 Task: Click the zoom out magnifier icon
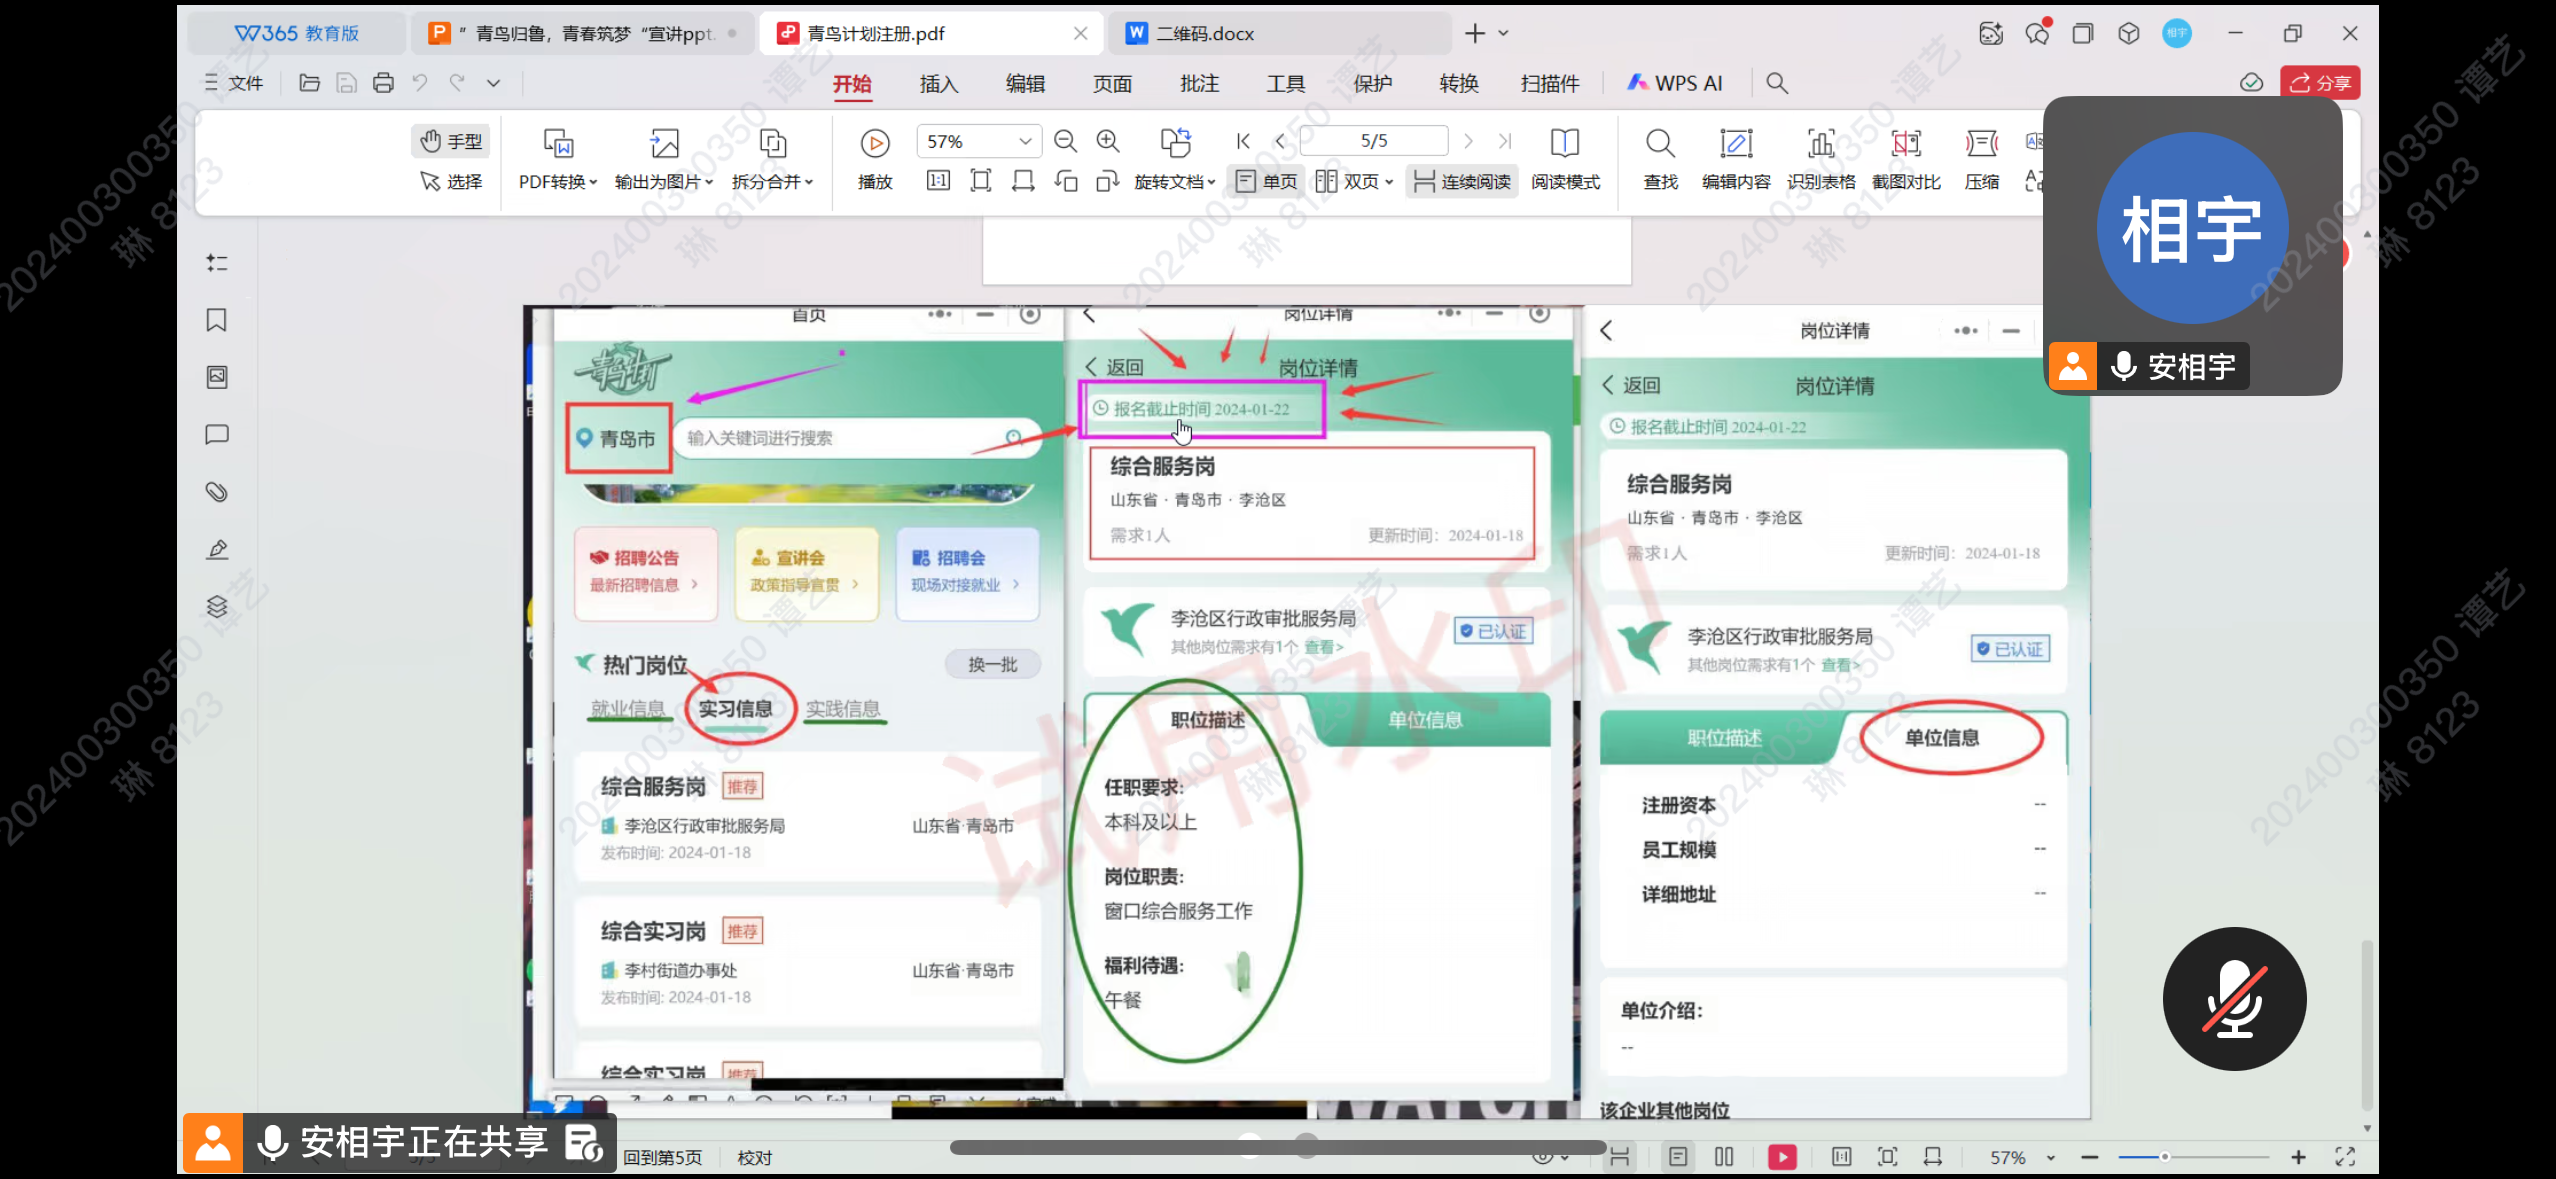coord(1065,142)
